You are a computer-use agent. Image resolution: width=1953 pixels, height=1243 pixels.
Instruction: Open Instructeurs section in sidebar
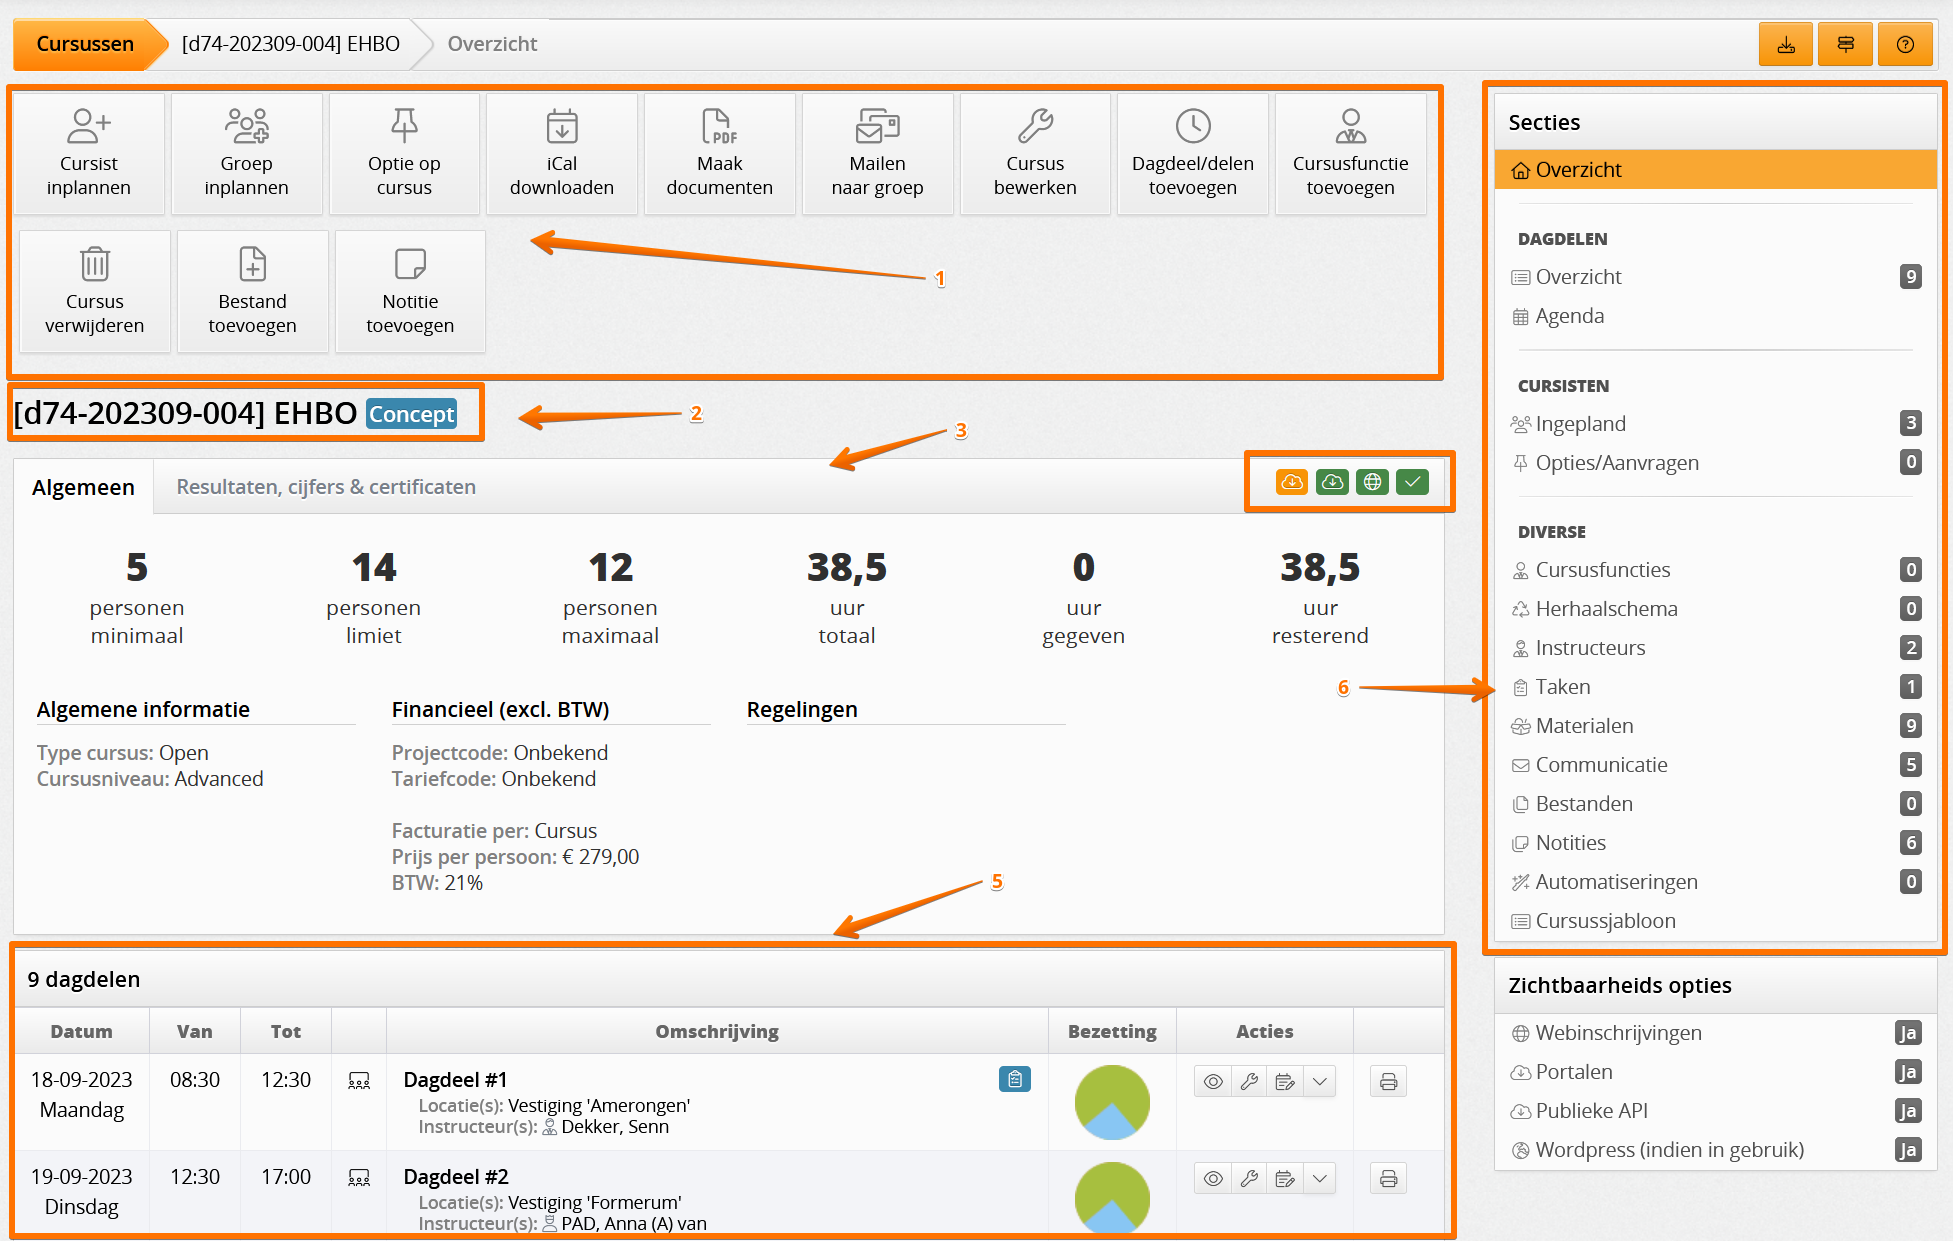click(x=1590, y=648)
